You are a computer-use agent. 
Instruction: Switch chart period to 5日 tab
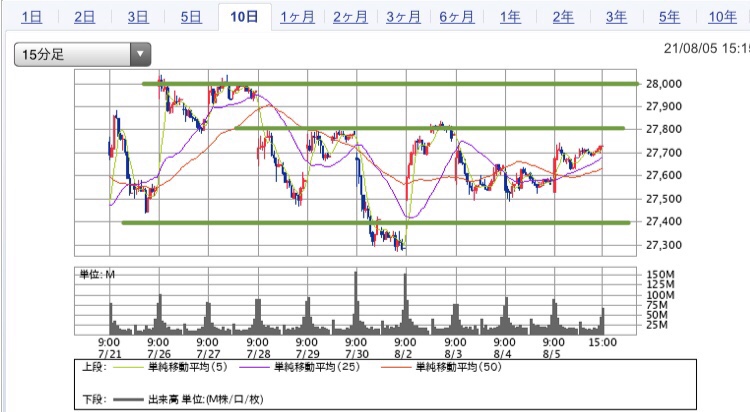coord(191,17)
